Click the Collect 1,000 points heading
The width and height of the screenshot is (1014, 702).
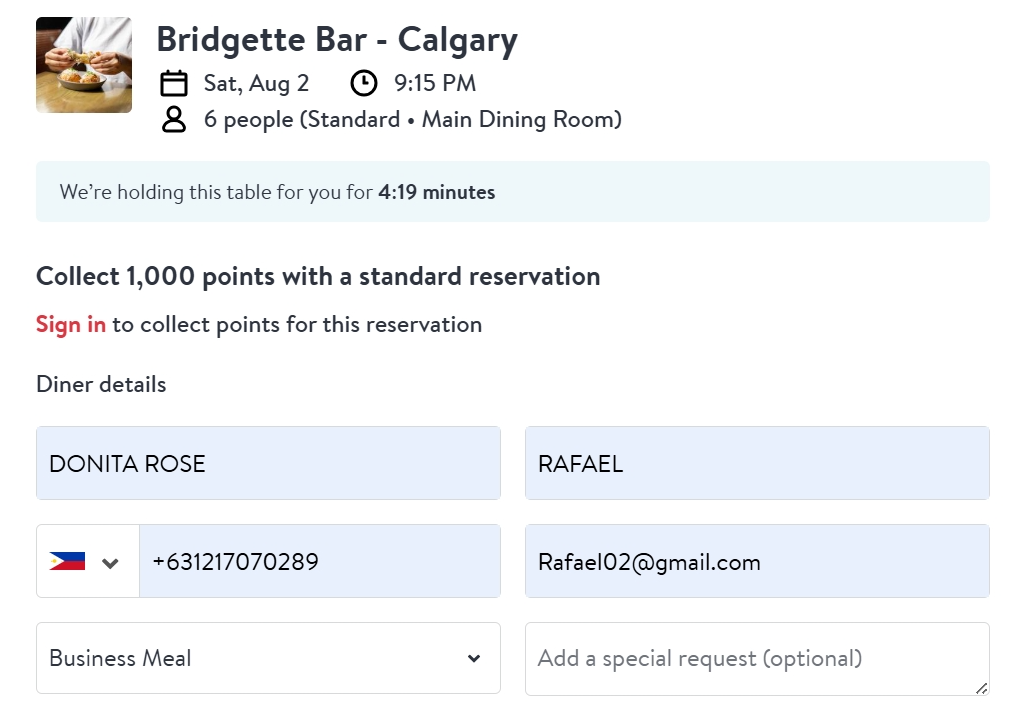(318, 277)
